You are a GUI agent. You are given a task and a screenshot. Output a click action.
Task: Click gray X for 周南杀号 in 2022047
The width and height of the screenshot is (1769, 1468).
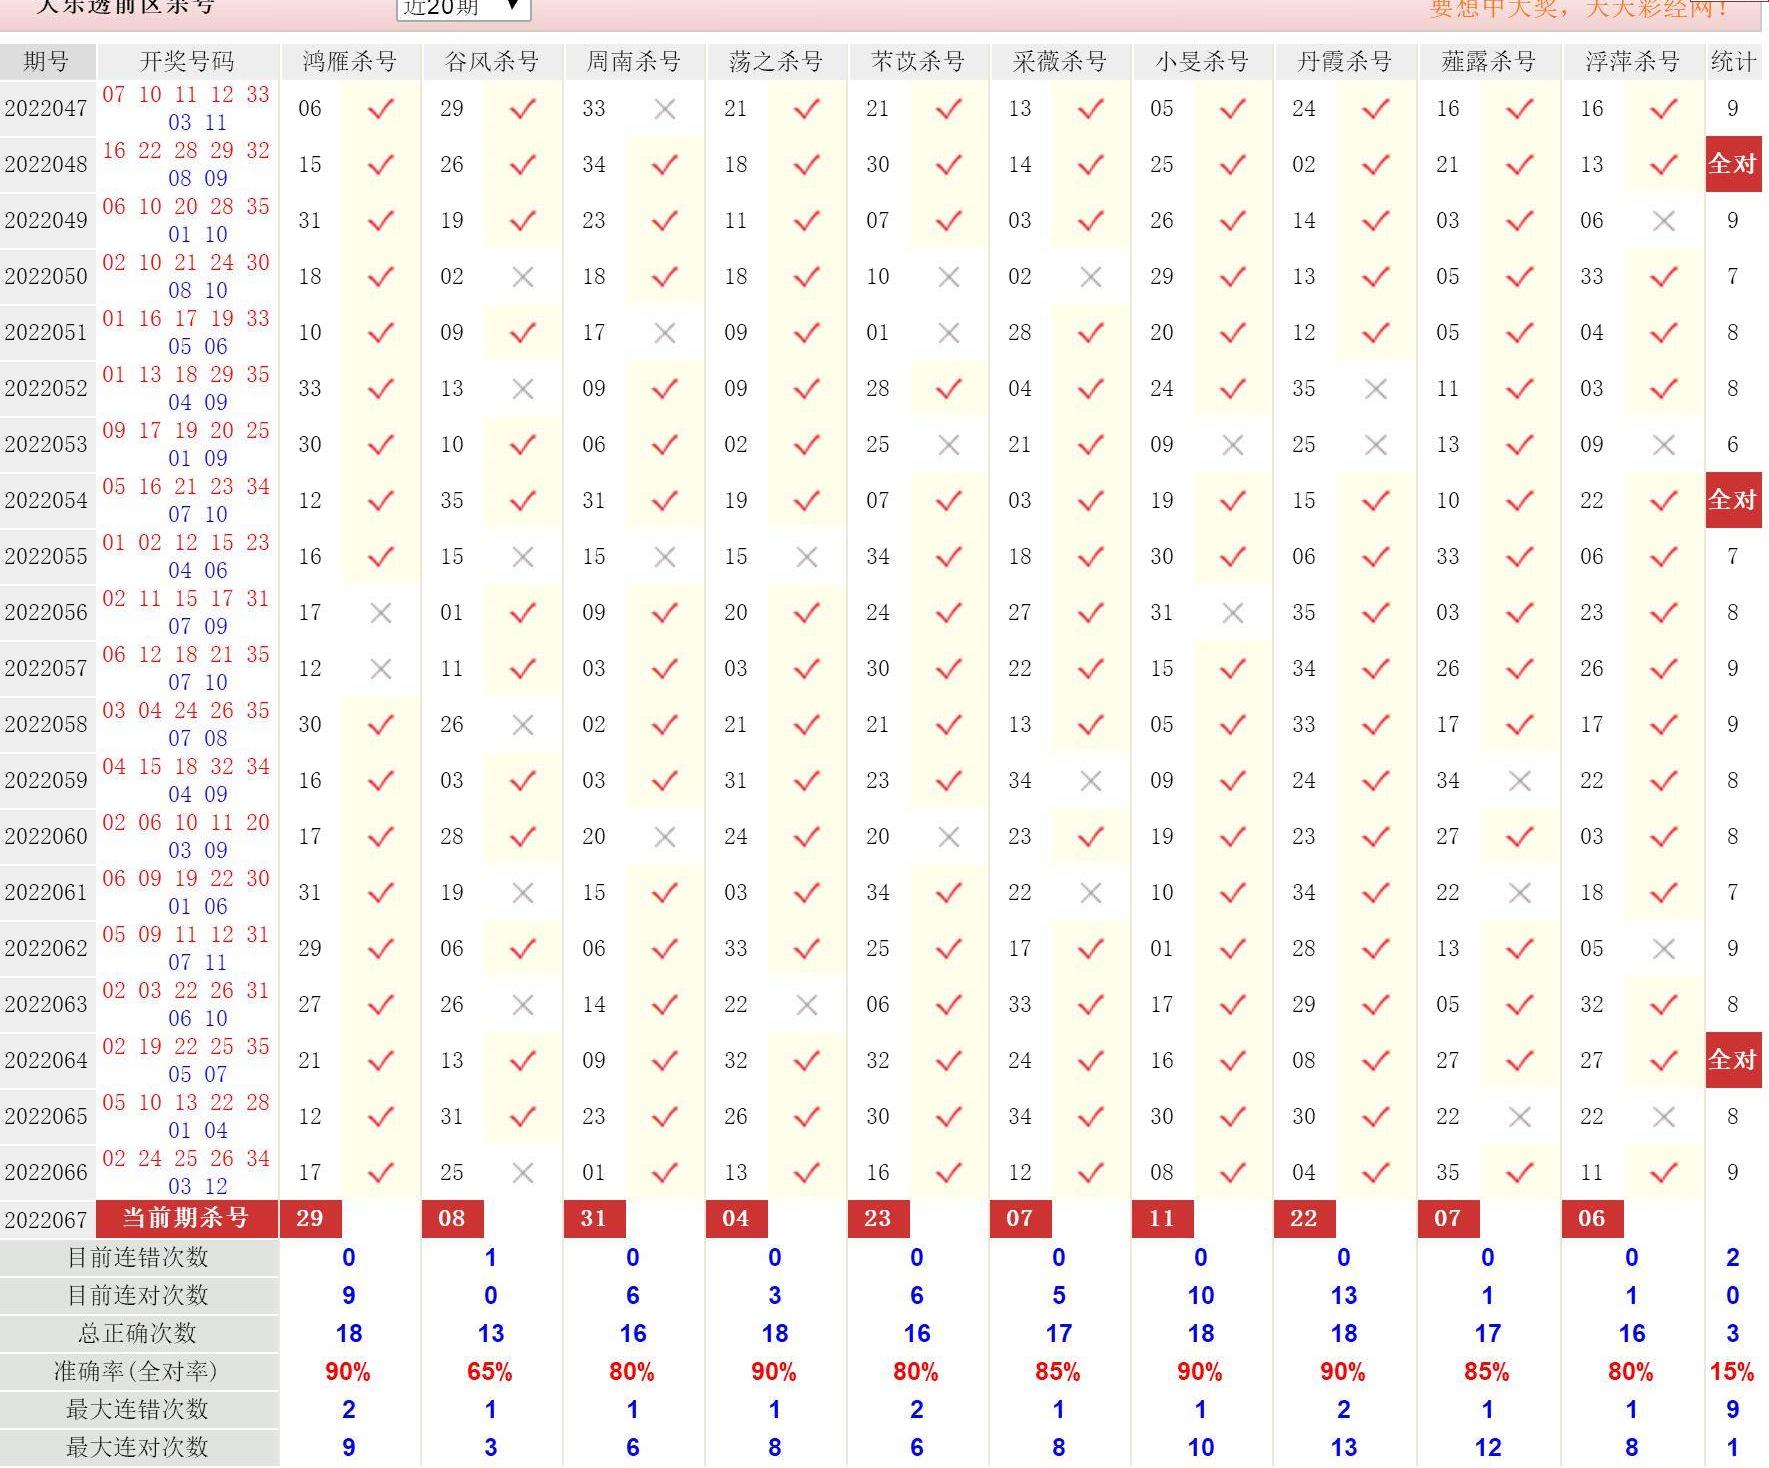pos(665,109)
